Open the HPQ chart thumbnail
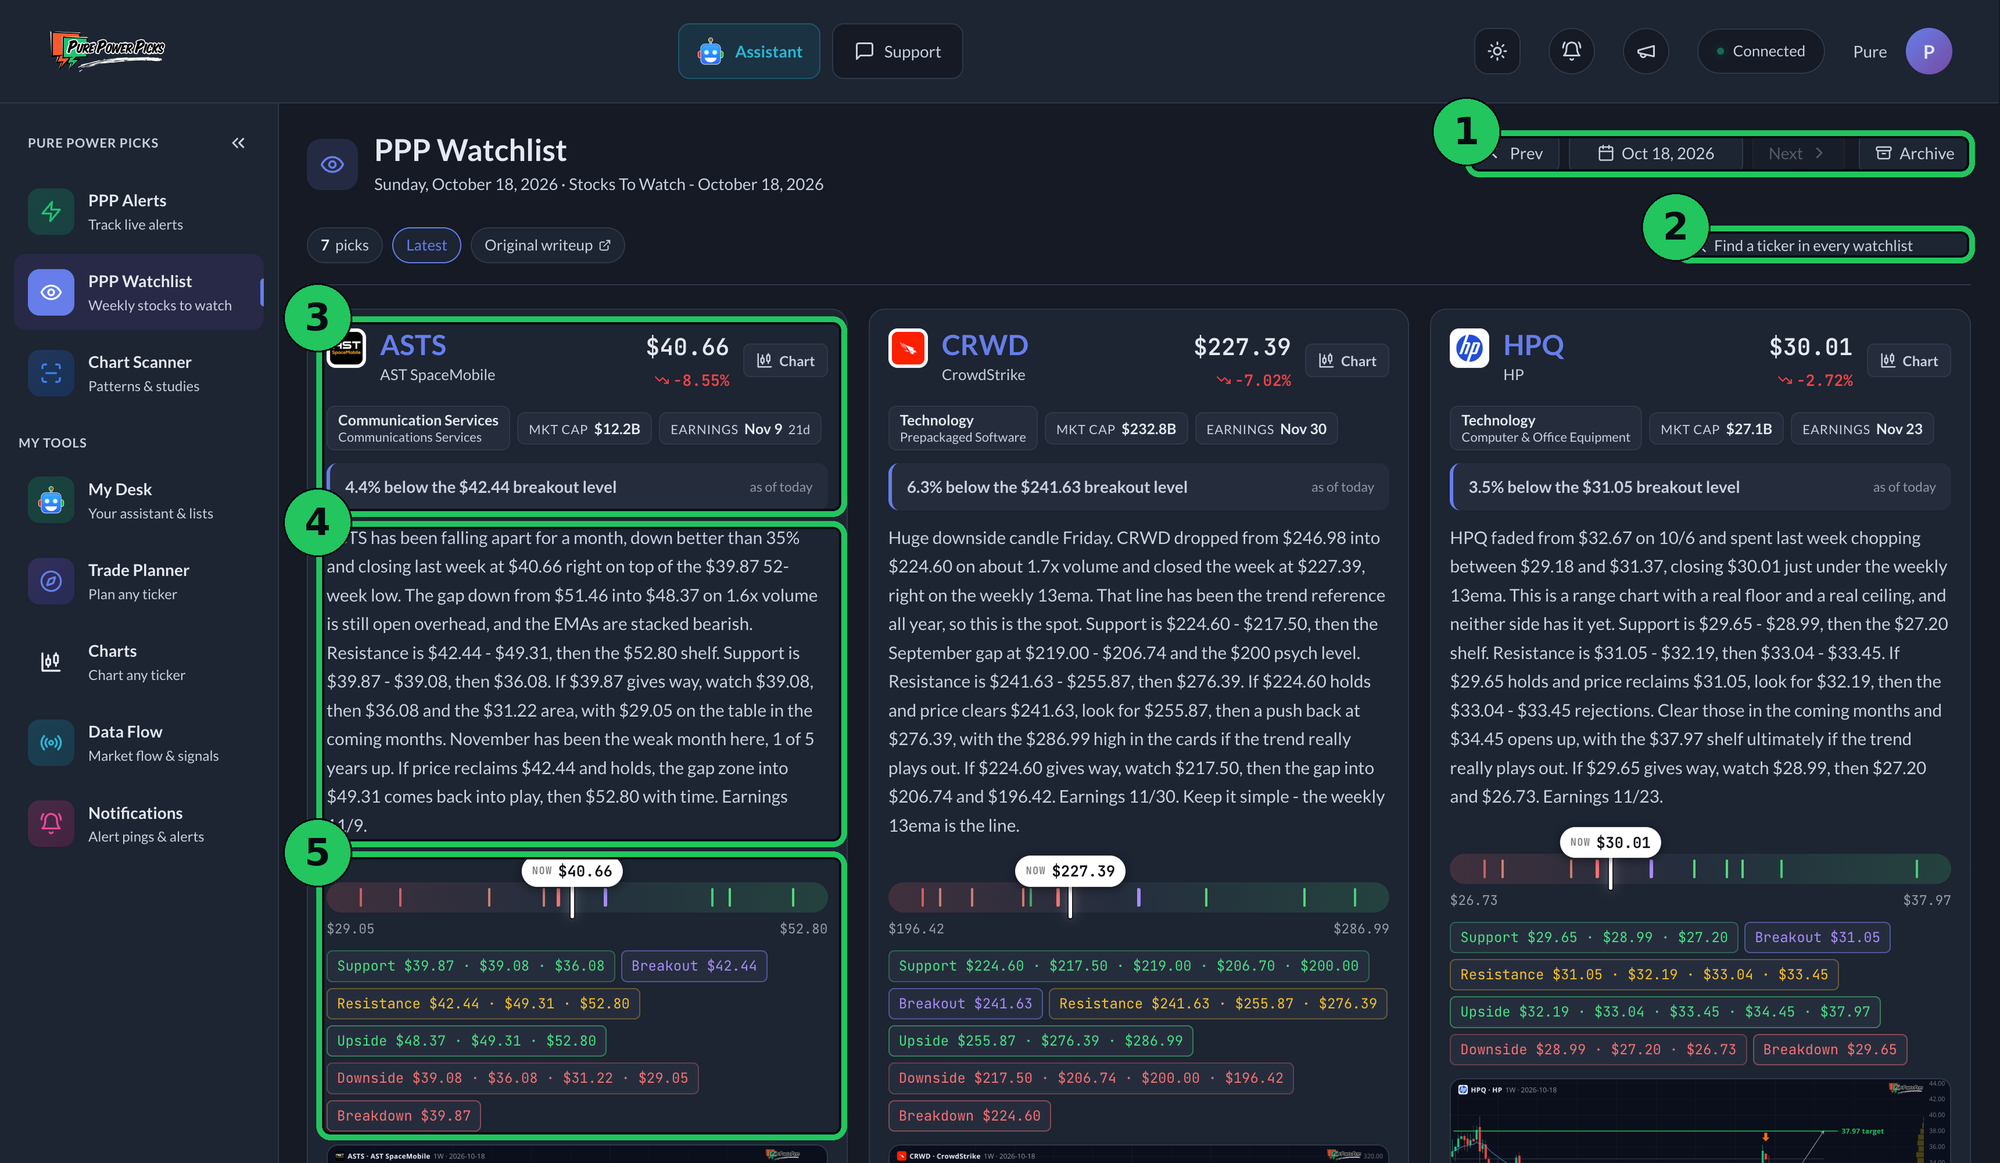This screenshot has height=1163, width=2000. pyautogui.click(x=1700, y=1121)
